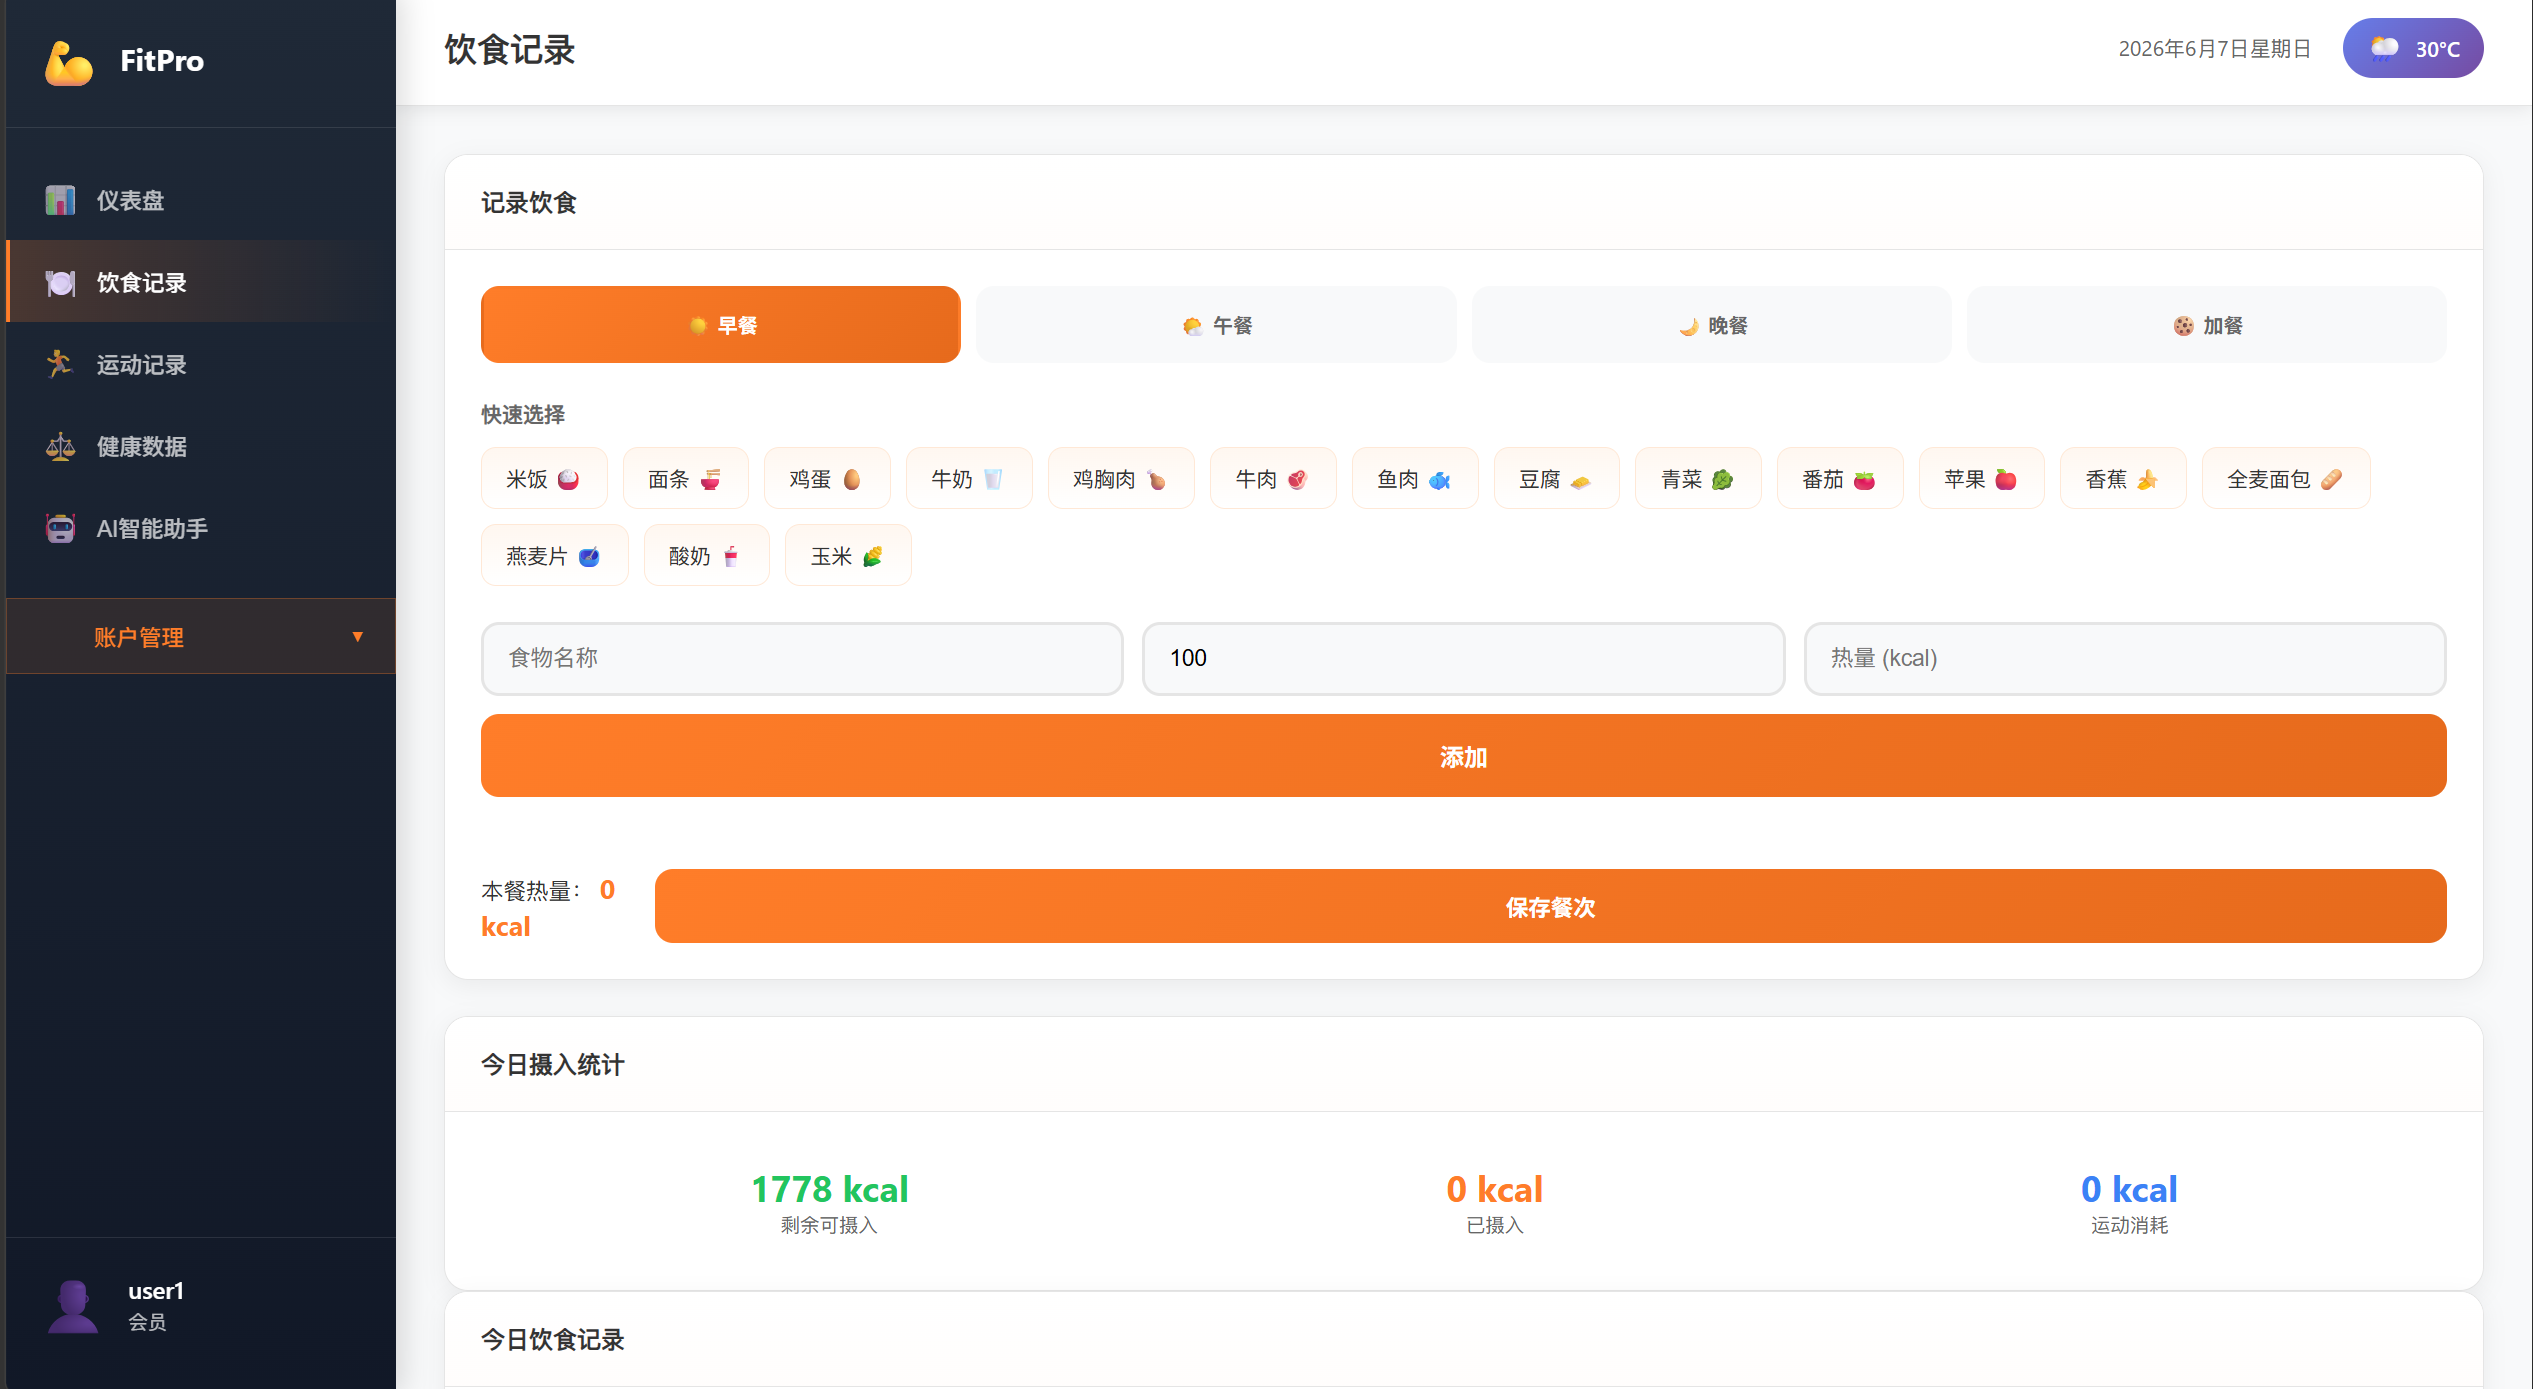Quick-select 全麦面包 food chip

(x=2286, y=479)
